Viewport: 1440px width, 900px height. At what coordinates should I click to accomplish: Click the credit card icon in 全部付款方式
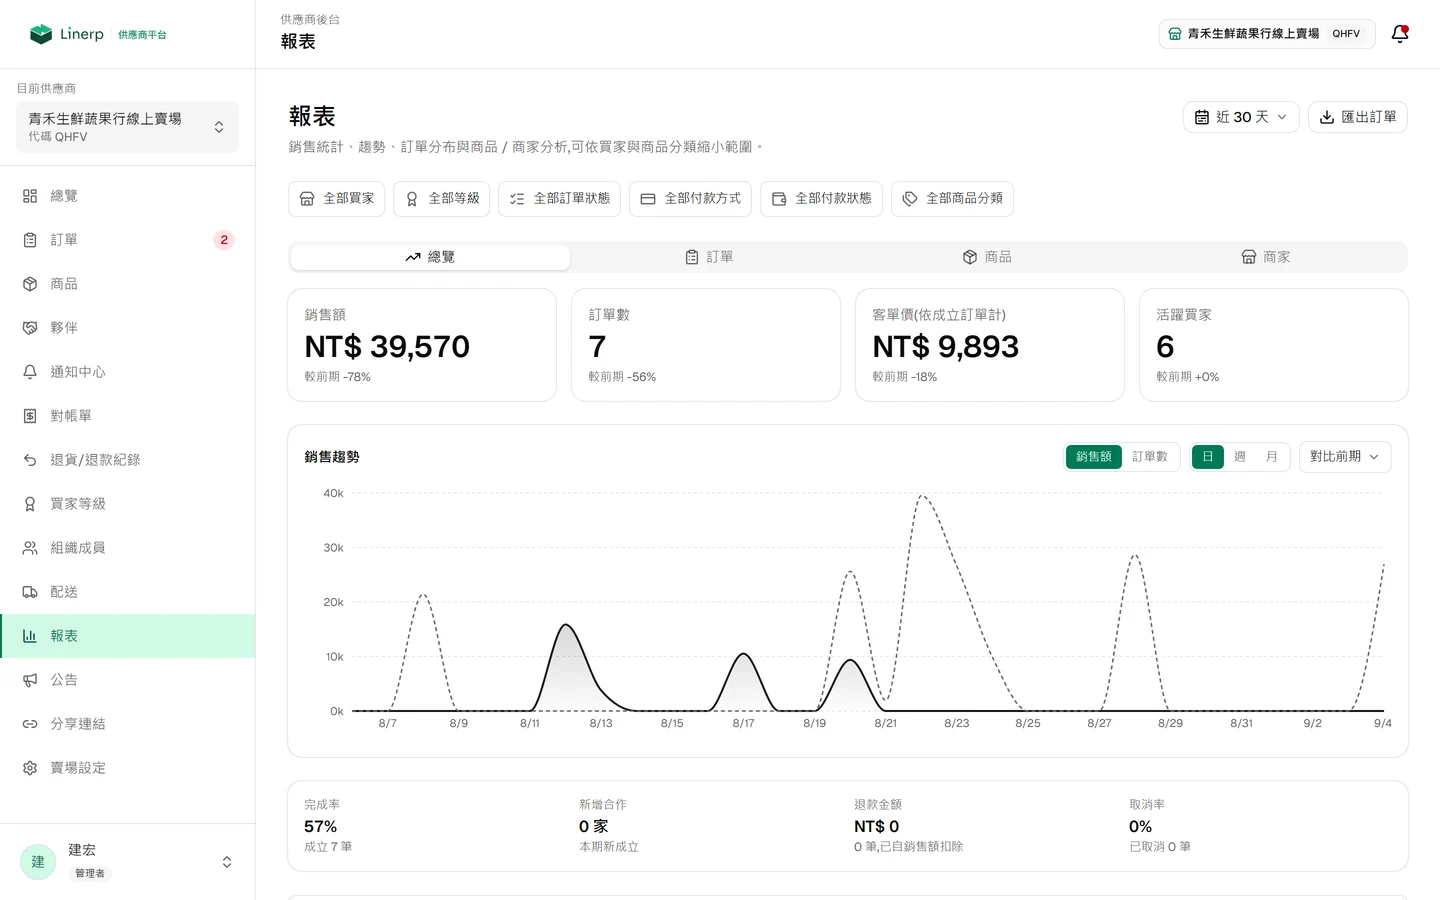point(648,199)
